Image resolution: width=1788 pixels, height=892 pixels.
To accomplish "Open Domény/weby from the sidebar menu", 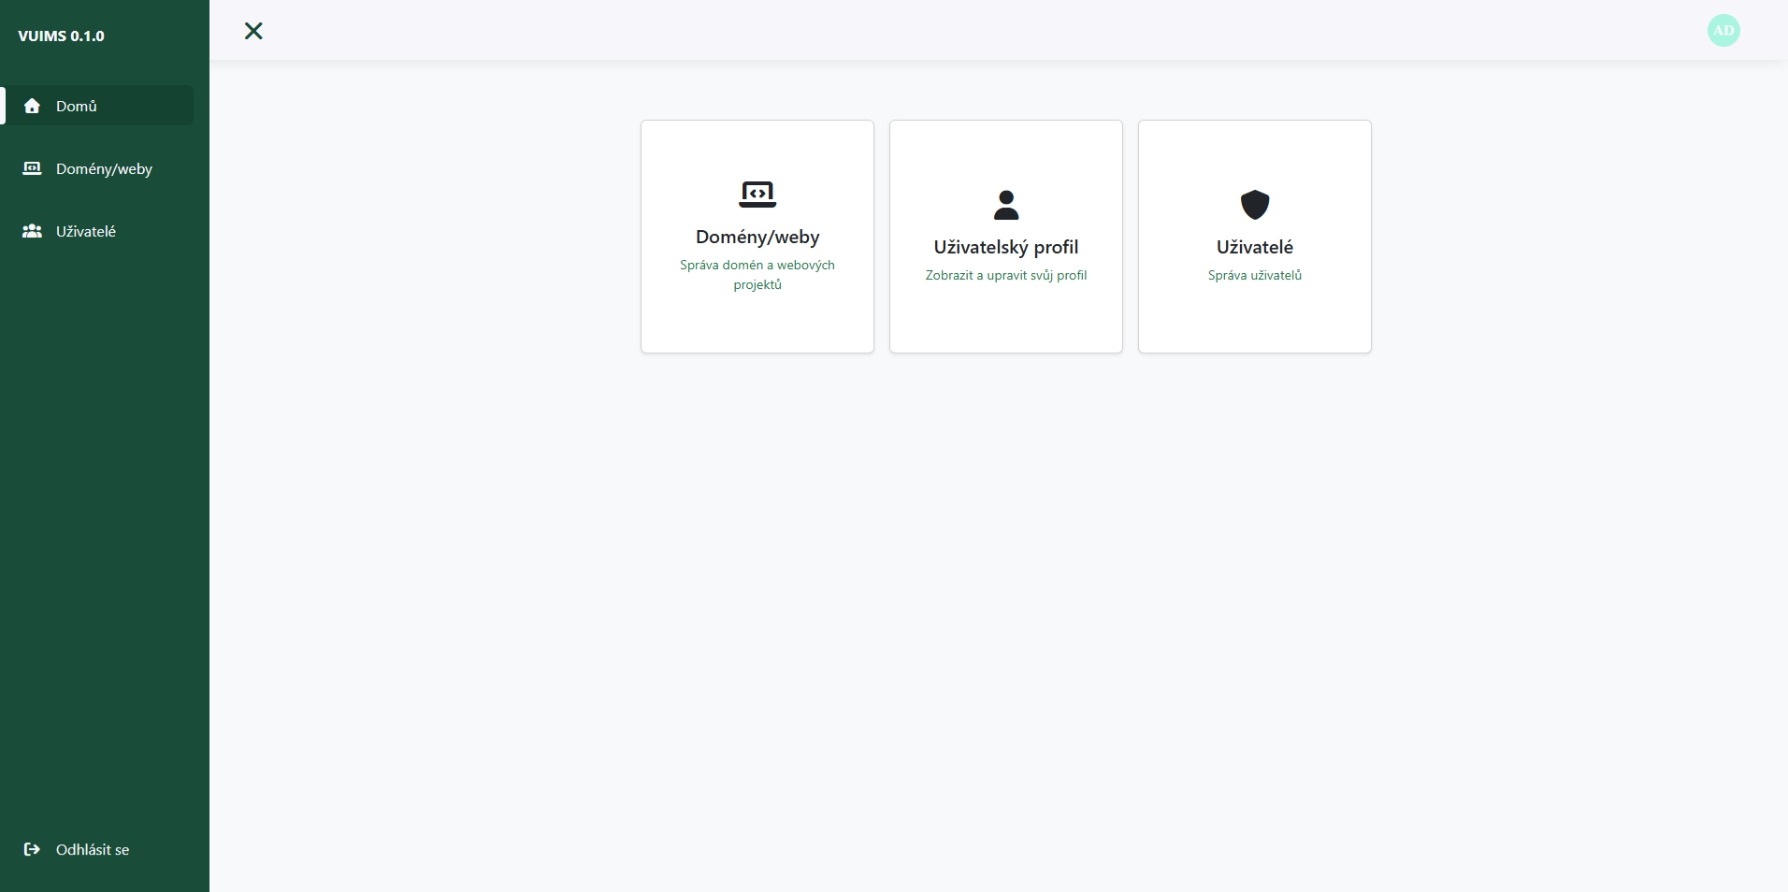I will 104,169.
